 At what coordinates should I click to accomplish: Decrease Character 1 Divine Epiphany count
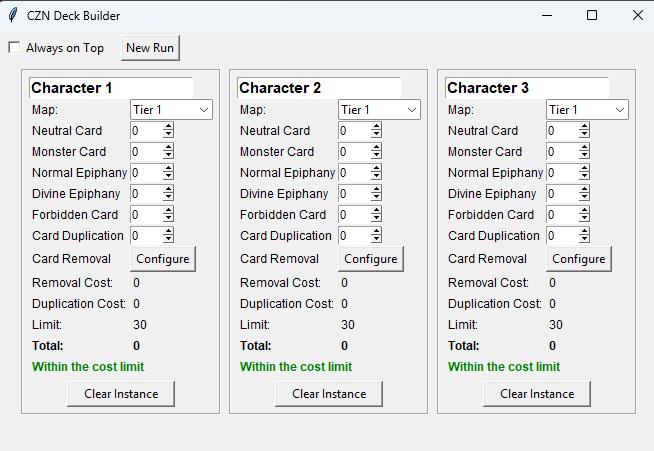pos(168,198)
